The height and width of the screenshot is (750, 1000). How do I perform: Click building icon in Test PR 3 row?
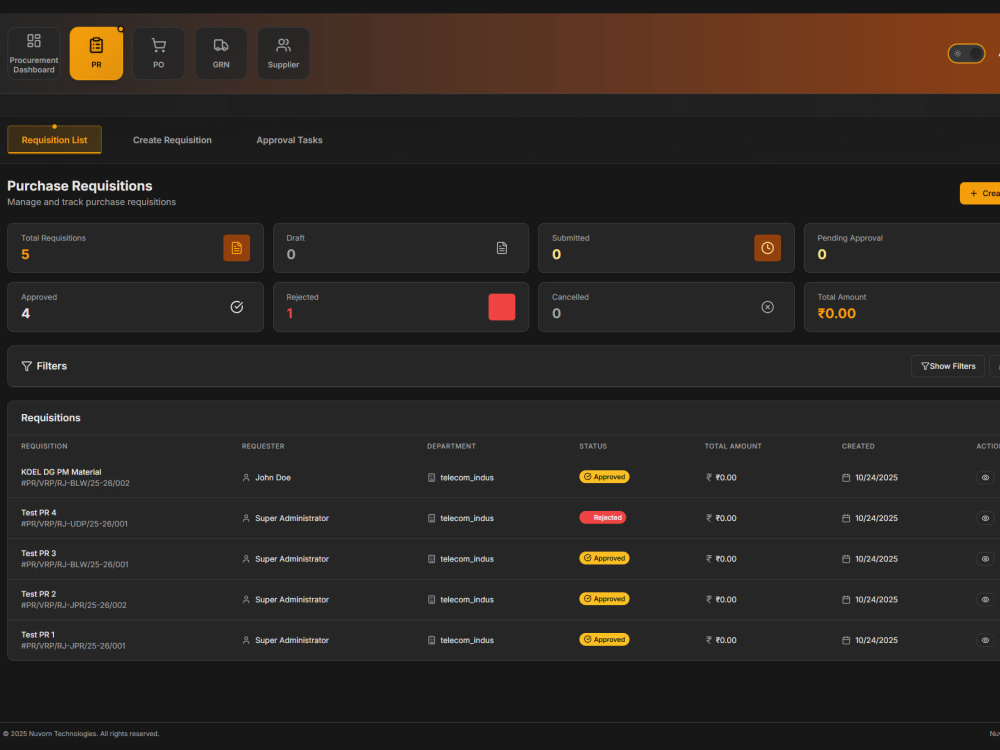pyautogui.click(x=431, y=559)
